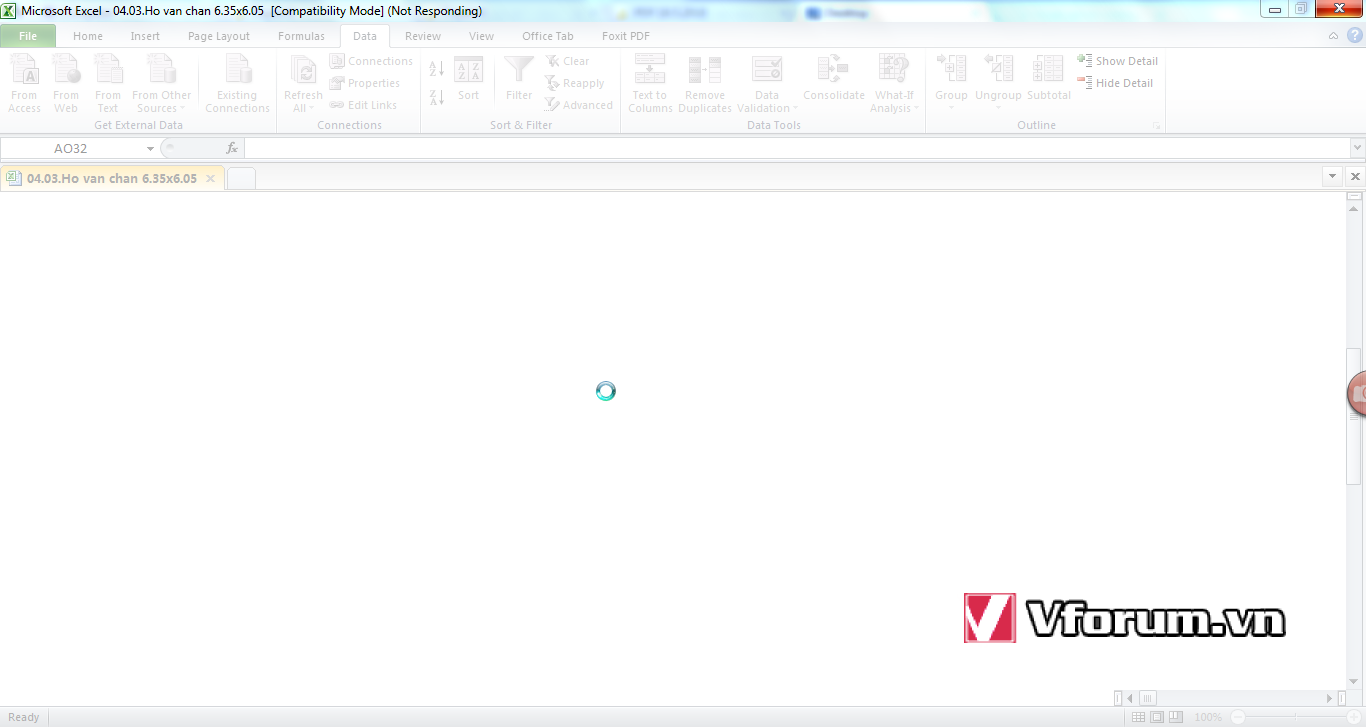
Task: Open the What-If Analysis dropdown
Action: 894,84
